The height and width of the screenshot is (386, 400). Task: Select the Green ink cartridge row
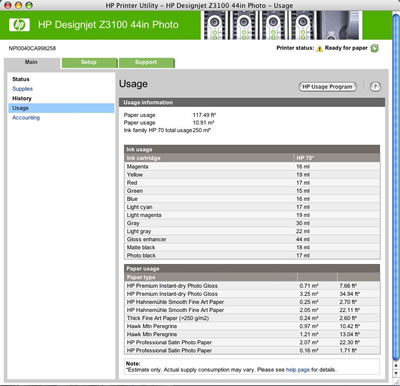tap(252, 191)
